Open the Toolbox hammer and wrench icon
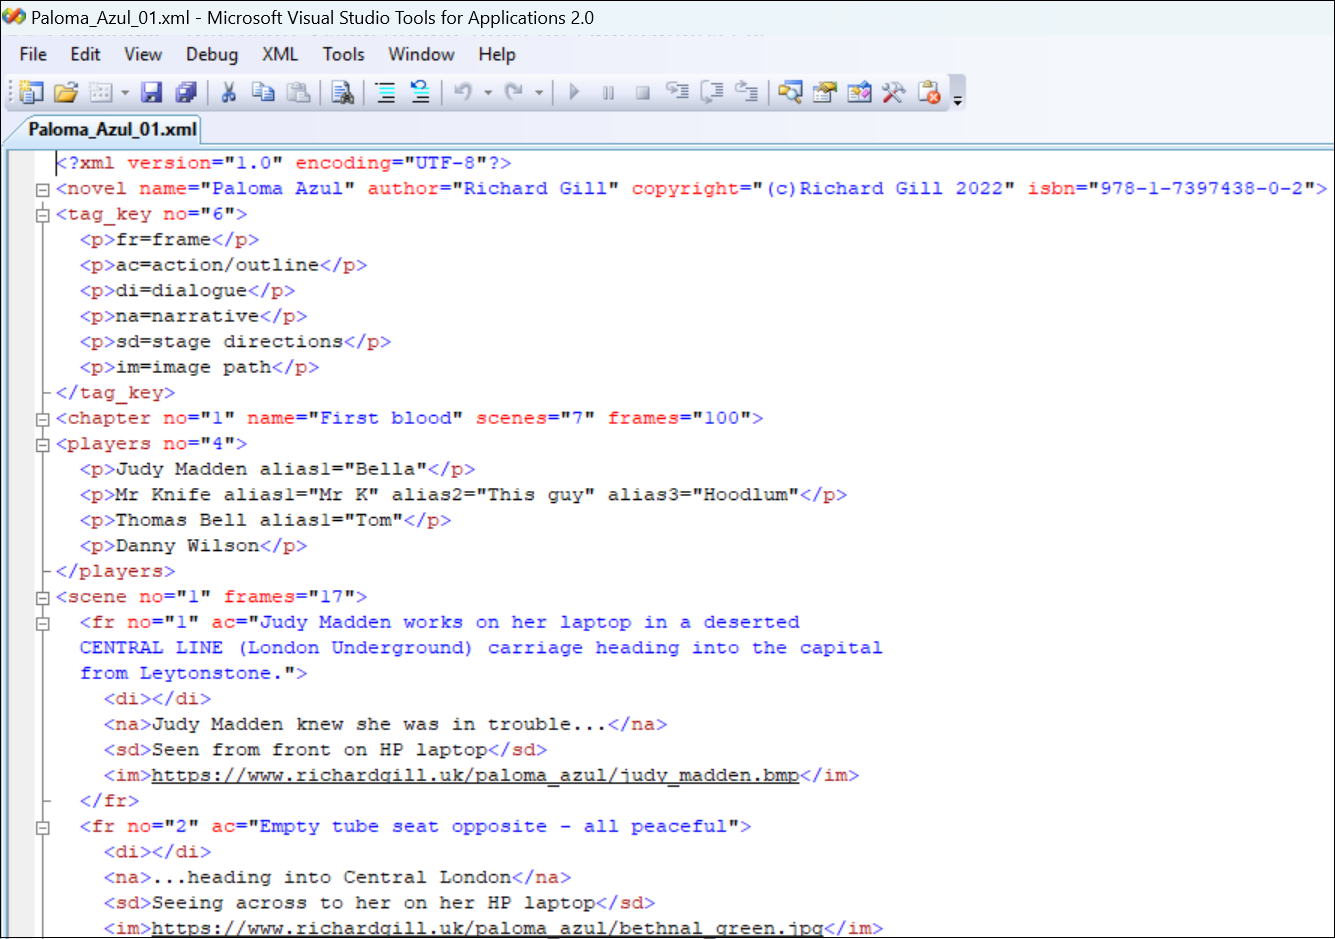This screenshot has width=1335, height=939. pos(894,92)
